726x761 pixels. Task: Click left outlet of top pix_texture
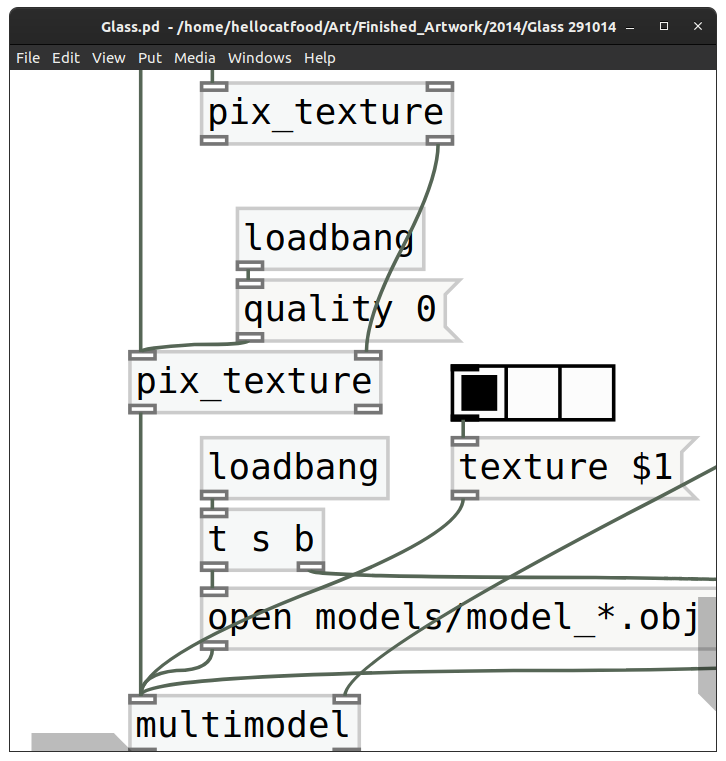tap(214, 141)
